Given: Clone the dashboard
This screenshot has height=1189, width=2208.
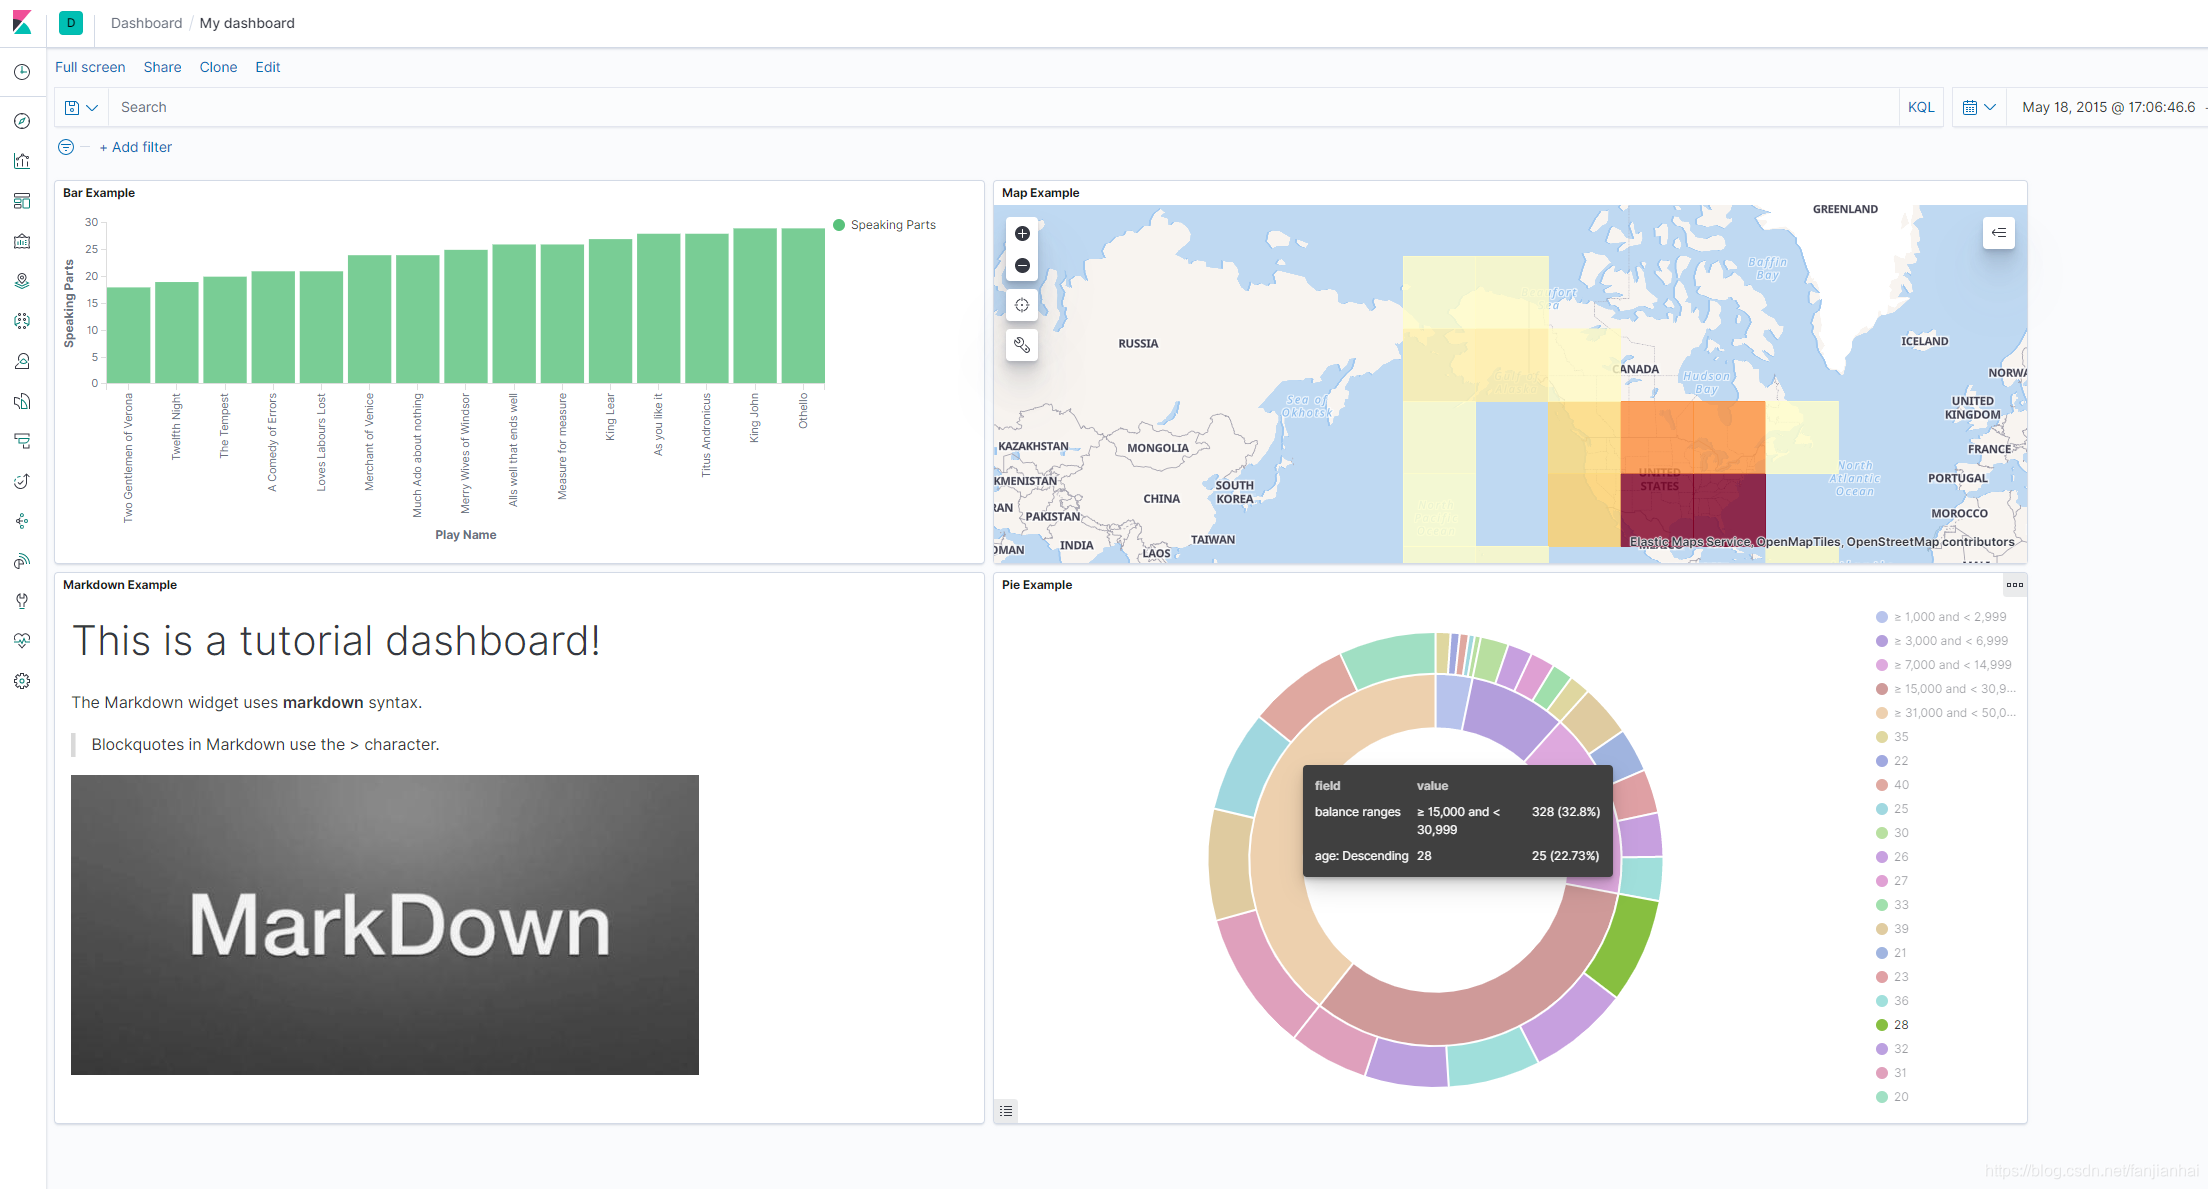Looking at the screenshot, I should coord(218,67).
